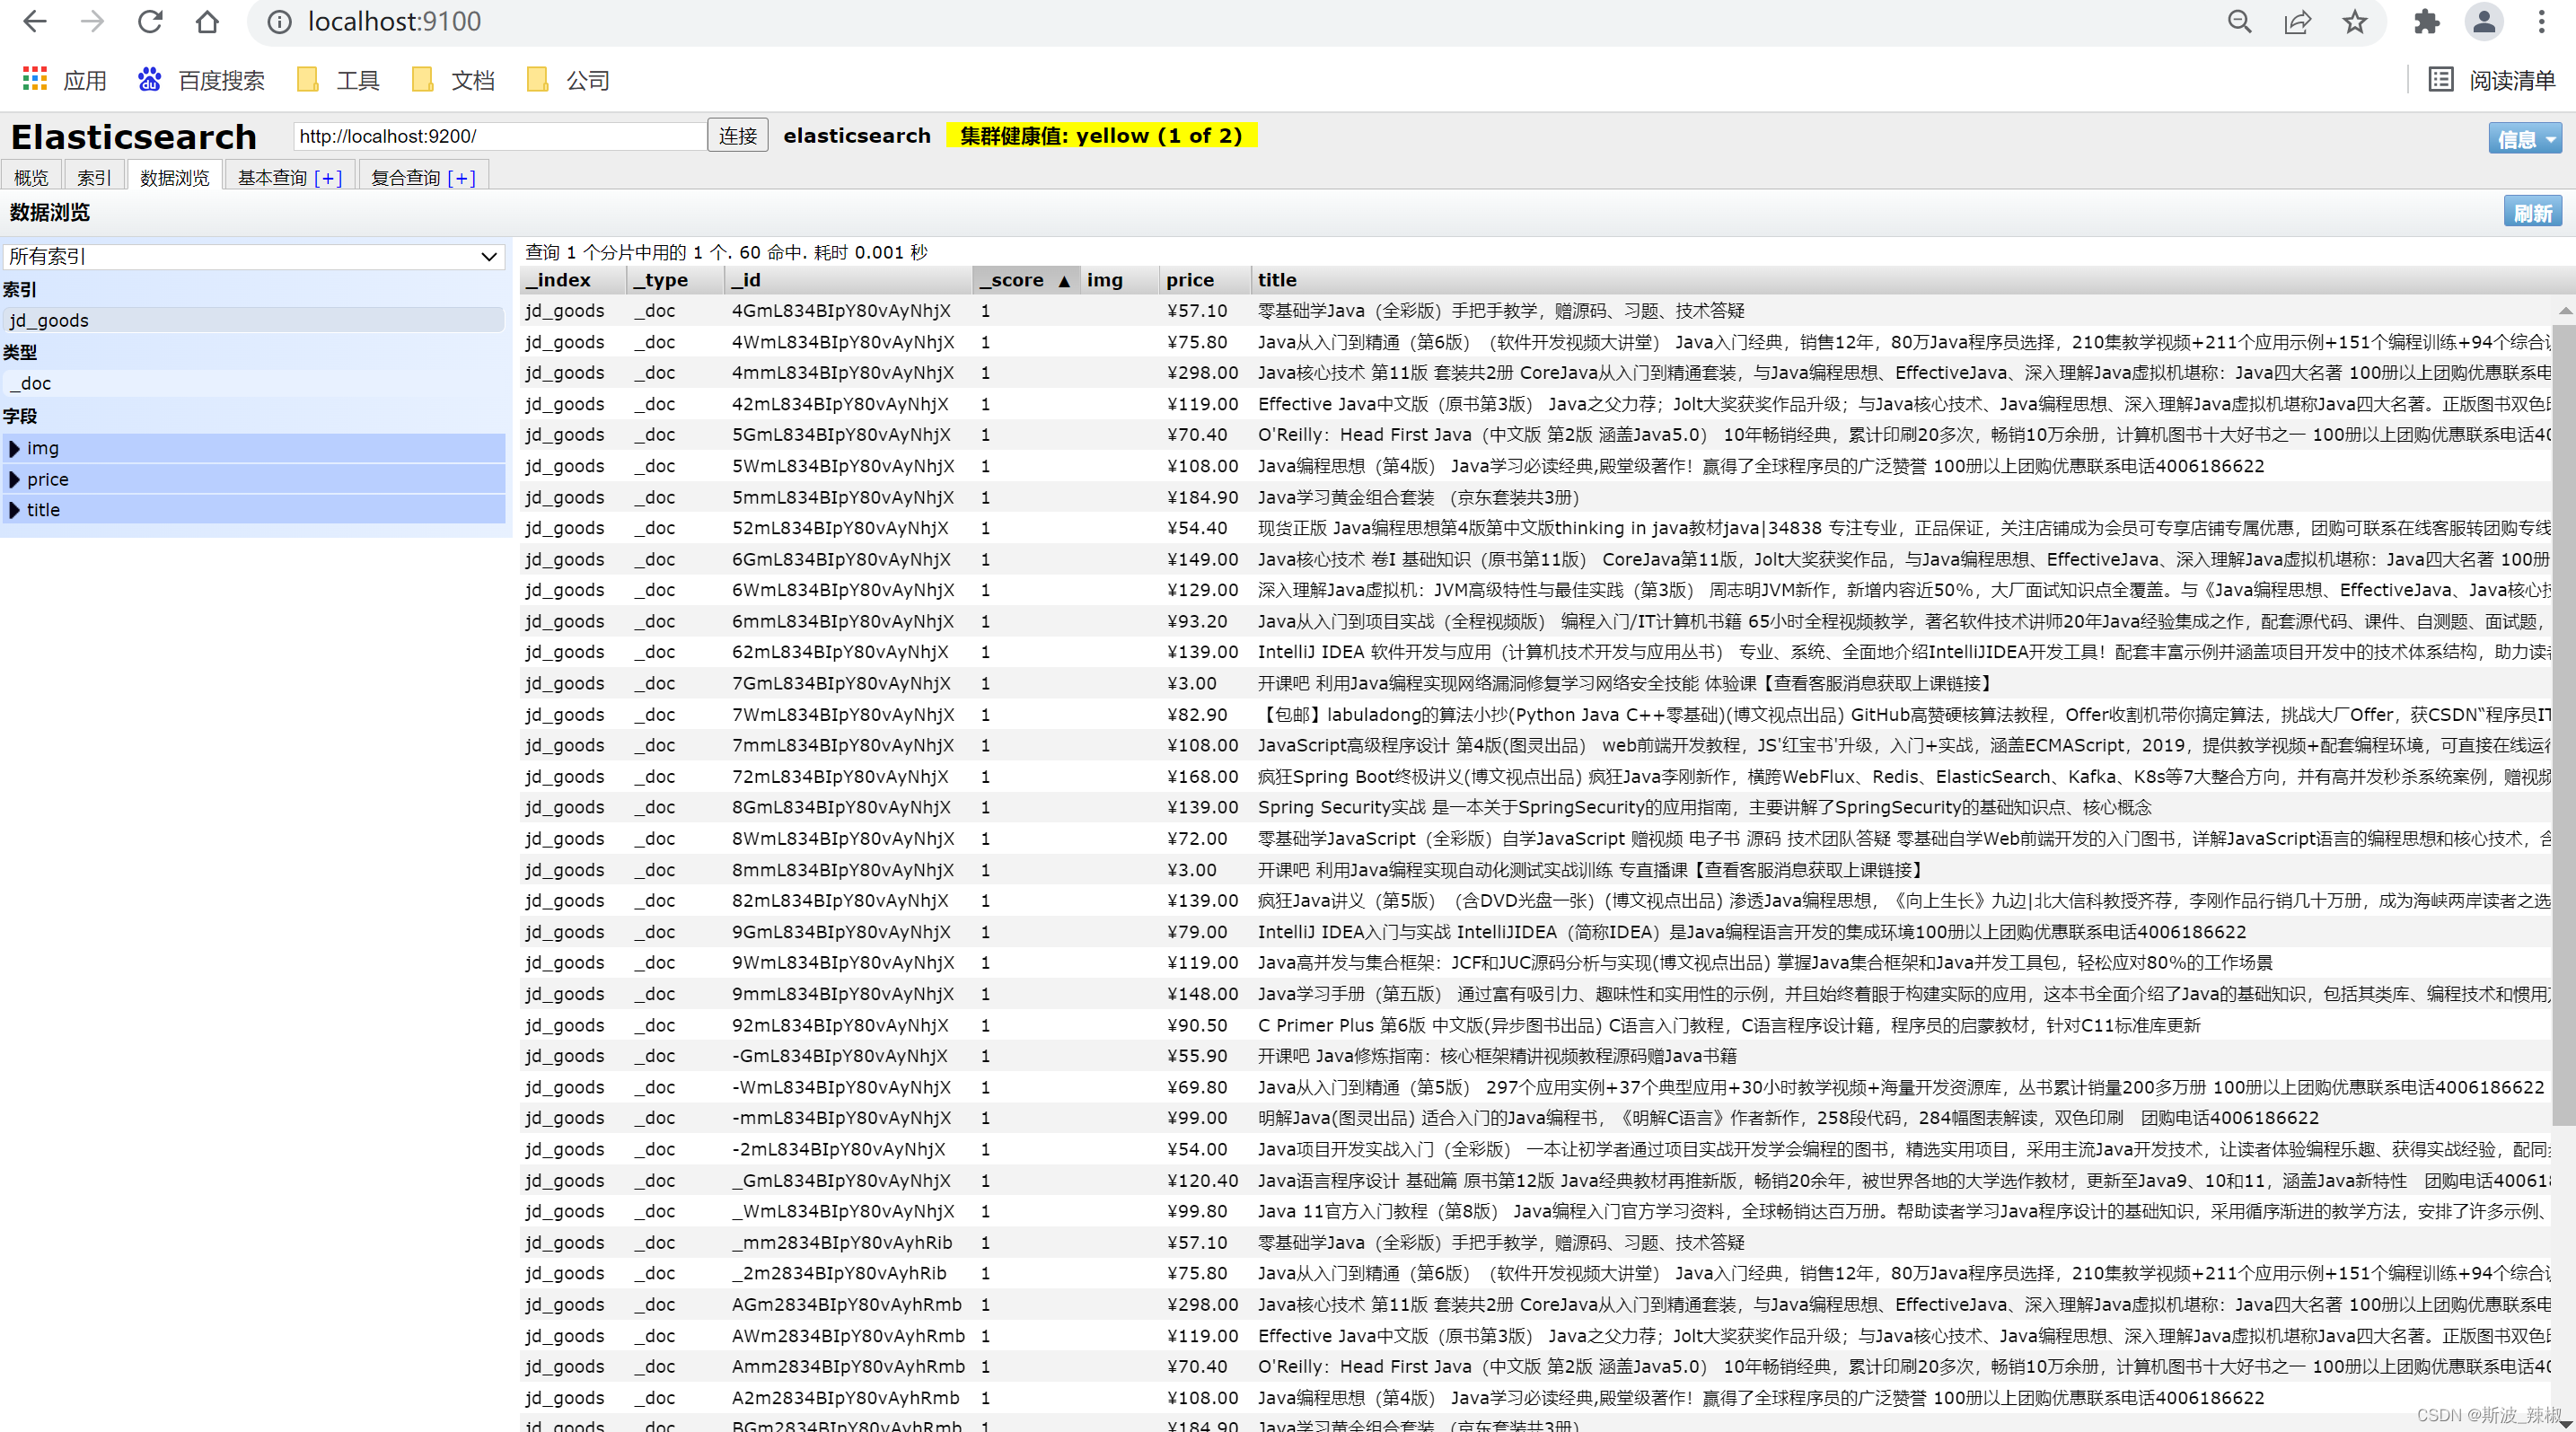Click the title of IntelliJ IDEA 软件开发与应用 row

tap(1904, 652)
